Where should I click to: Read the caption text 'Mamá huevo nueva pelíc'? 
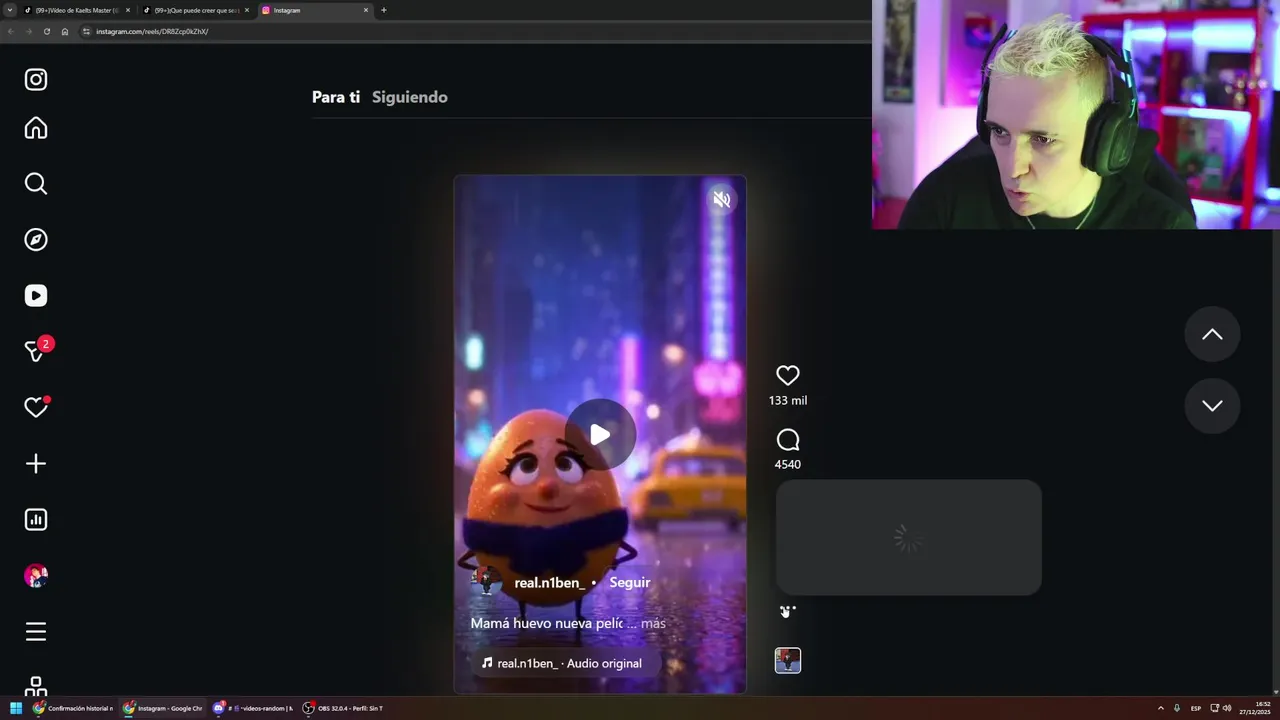(547, 623)
